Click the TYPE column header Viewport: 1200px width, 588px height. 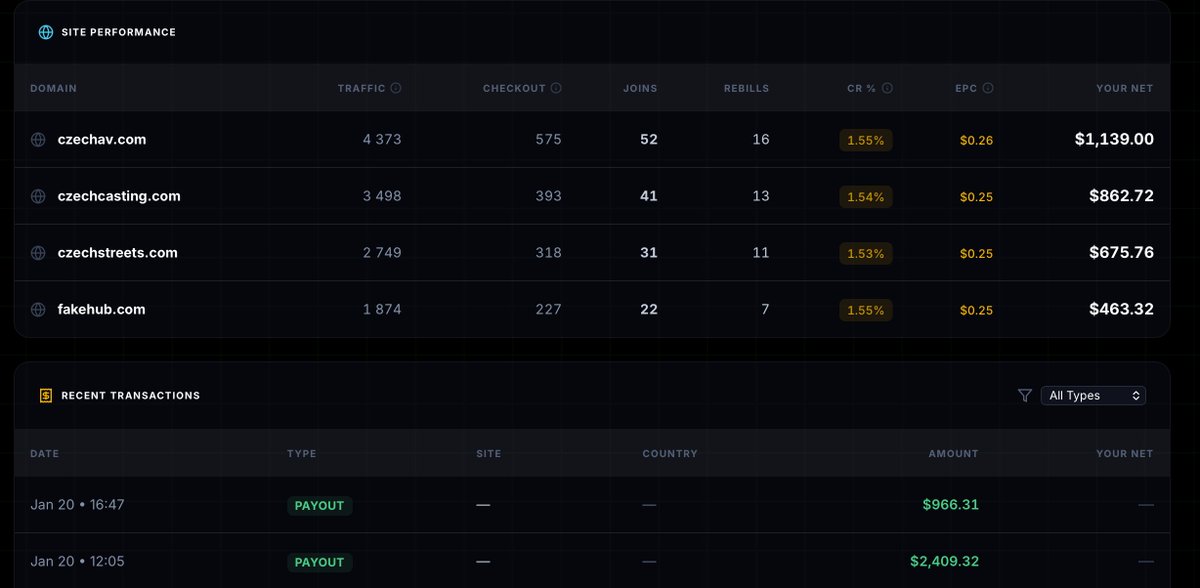(301, 453)
